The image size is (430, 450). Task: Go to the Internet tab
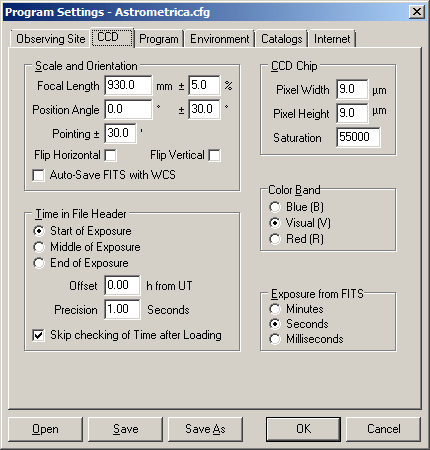pyautogui.click(x=332, y=39)
